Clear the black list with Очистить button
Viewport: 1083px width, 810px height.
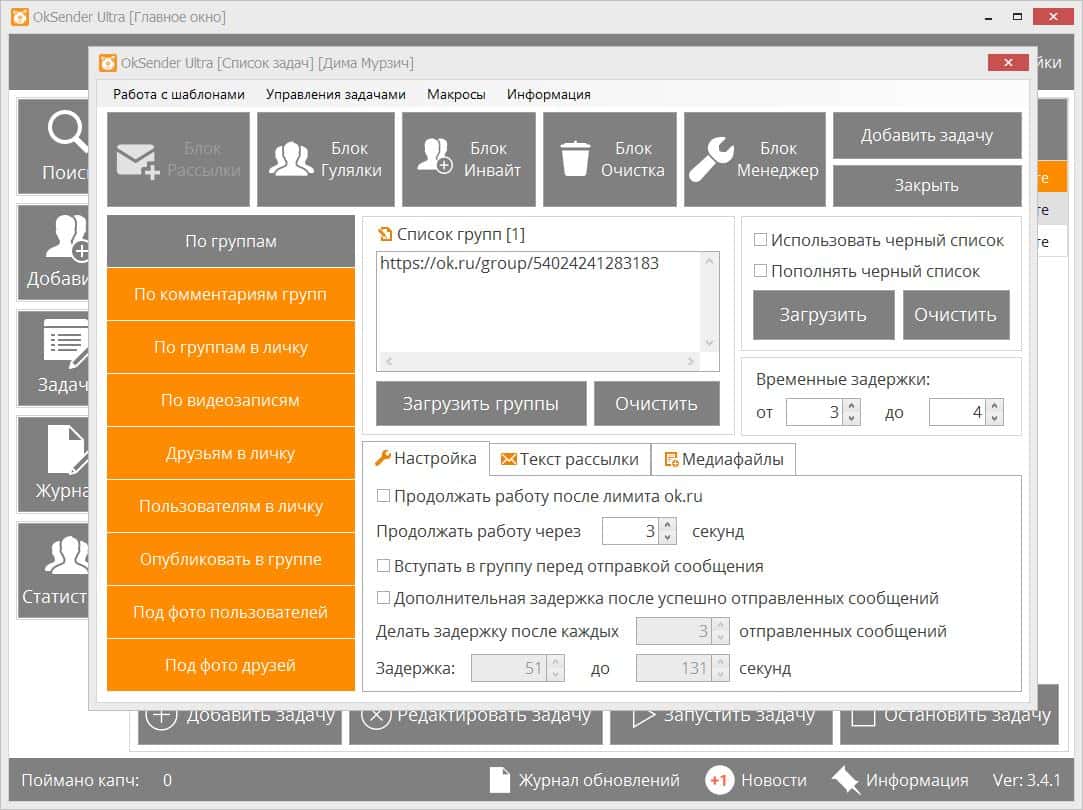point(956,315)
